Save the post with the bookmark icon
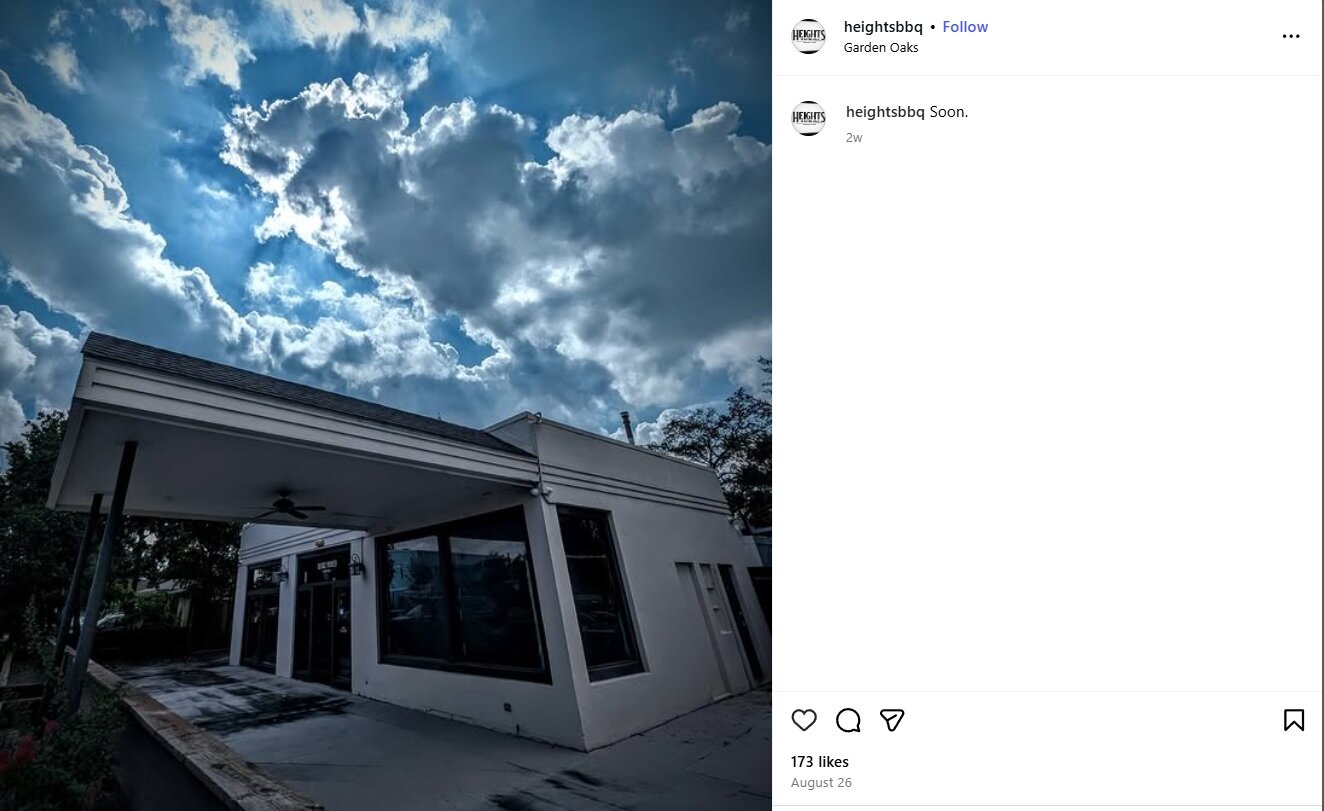The width and height of the screenshot is (1324, 811). pos(1293,720)
